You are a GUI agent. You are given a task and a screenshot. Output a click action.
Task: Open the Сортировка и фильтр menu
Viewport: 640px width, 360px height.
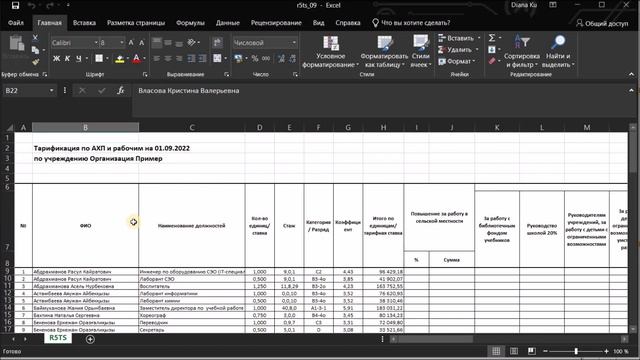[x=522, y=51]
